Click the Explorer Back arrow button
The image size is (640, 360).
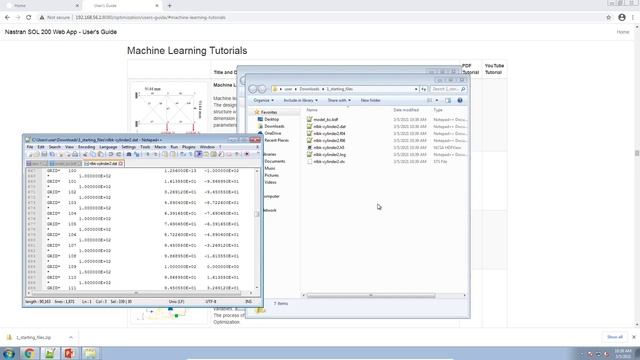click(x=253, y=89)
